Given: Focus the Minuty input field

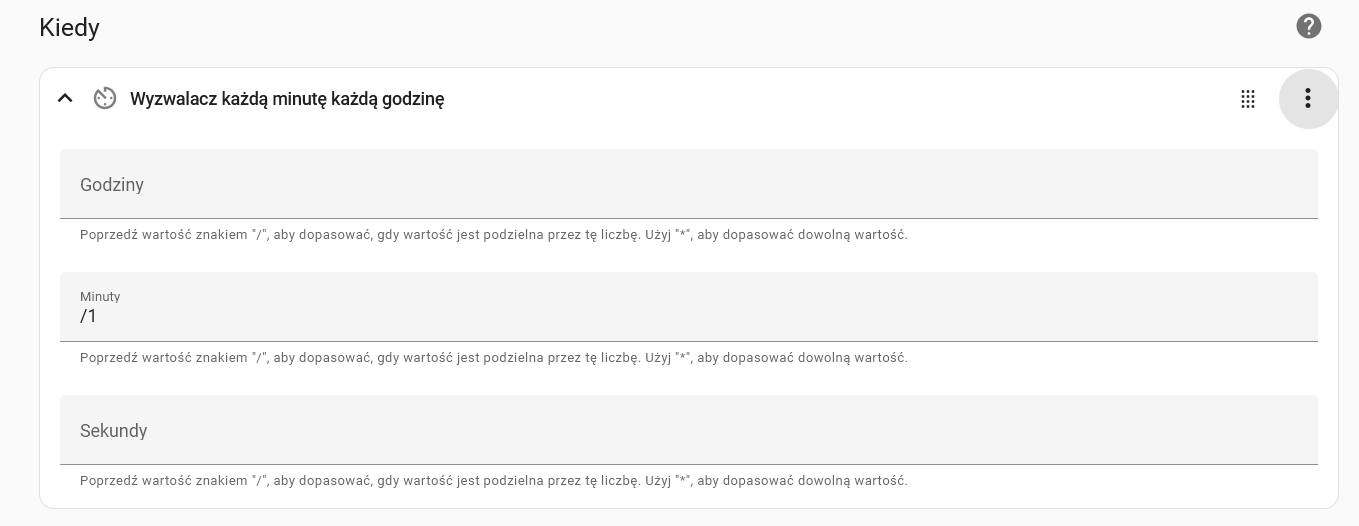Looking at the screenshot, I should point(688,307).
